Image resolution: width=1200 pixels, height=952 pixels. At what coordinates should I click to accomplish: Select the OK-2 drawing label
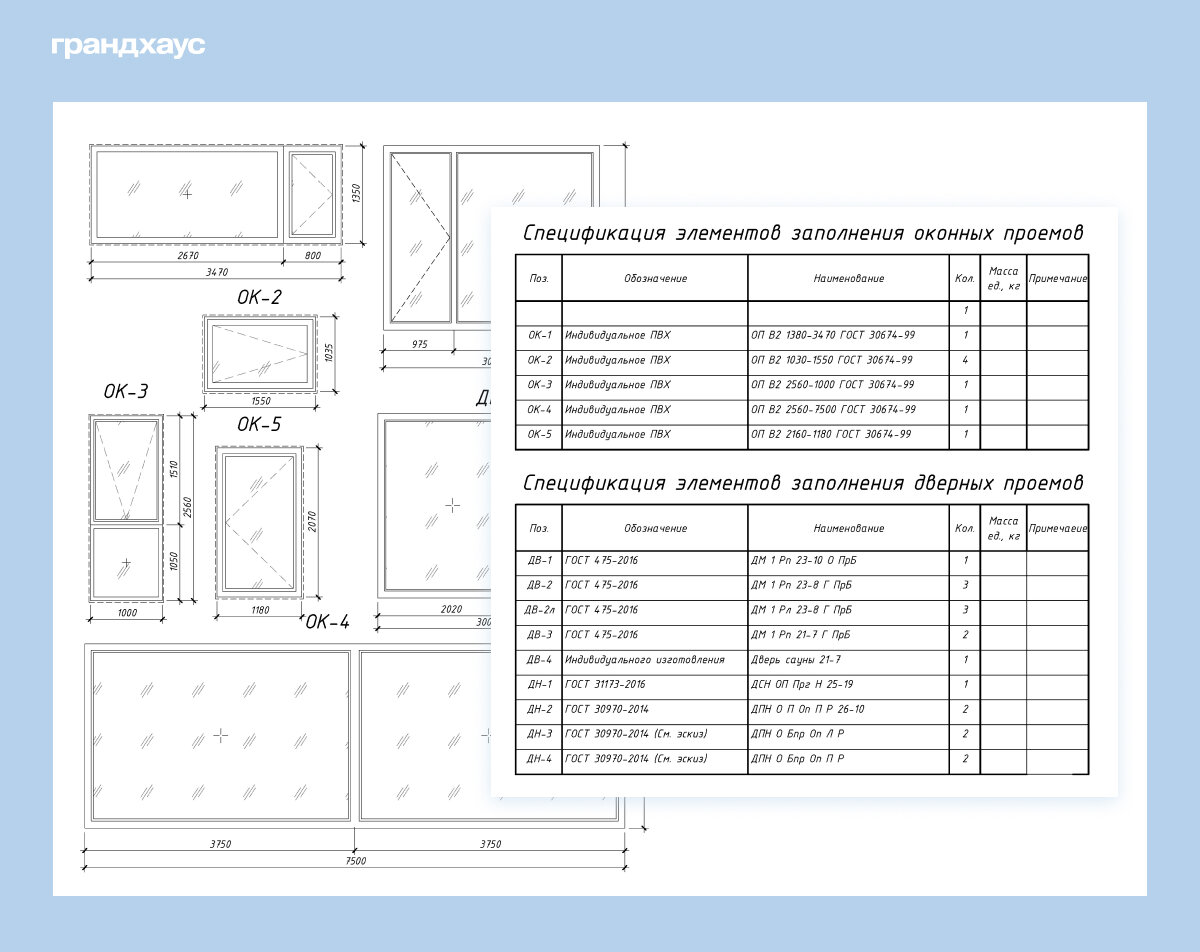[x=259, y=297]
